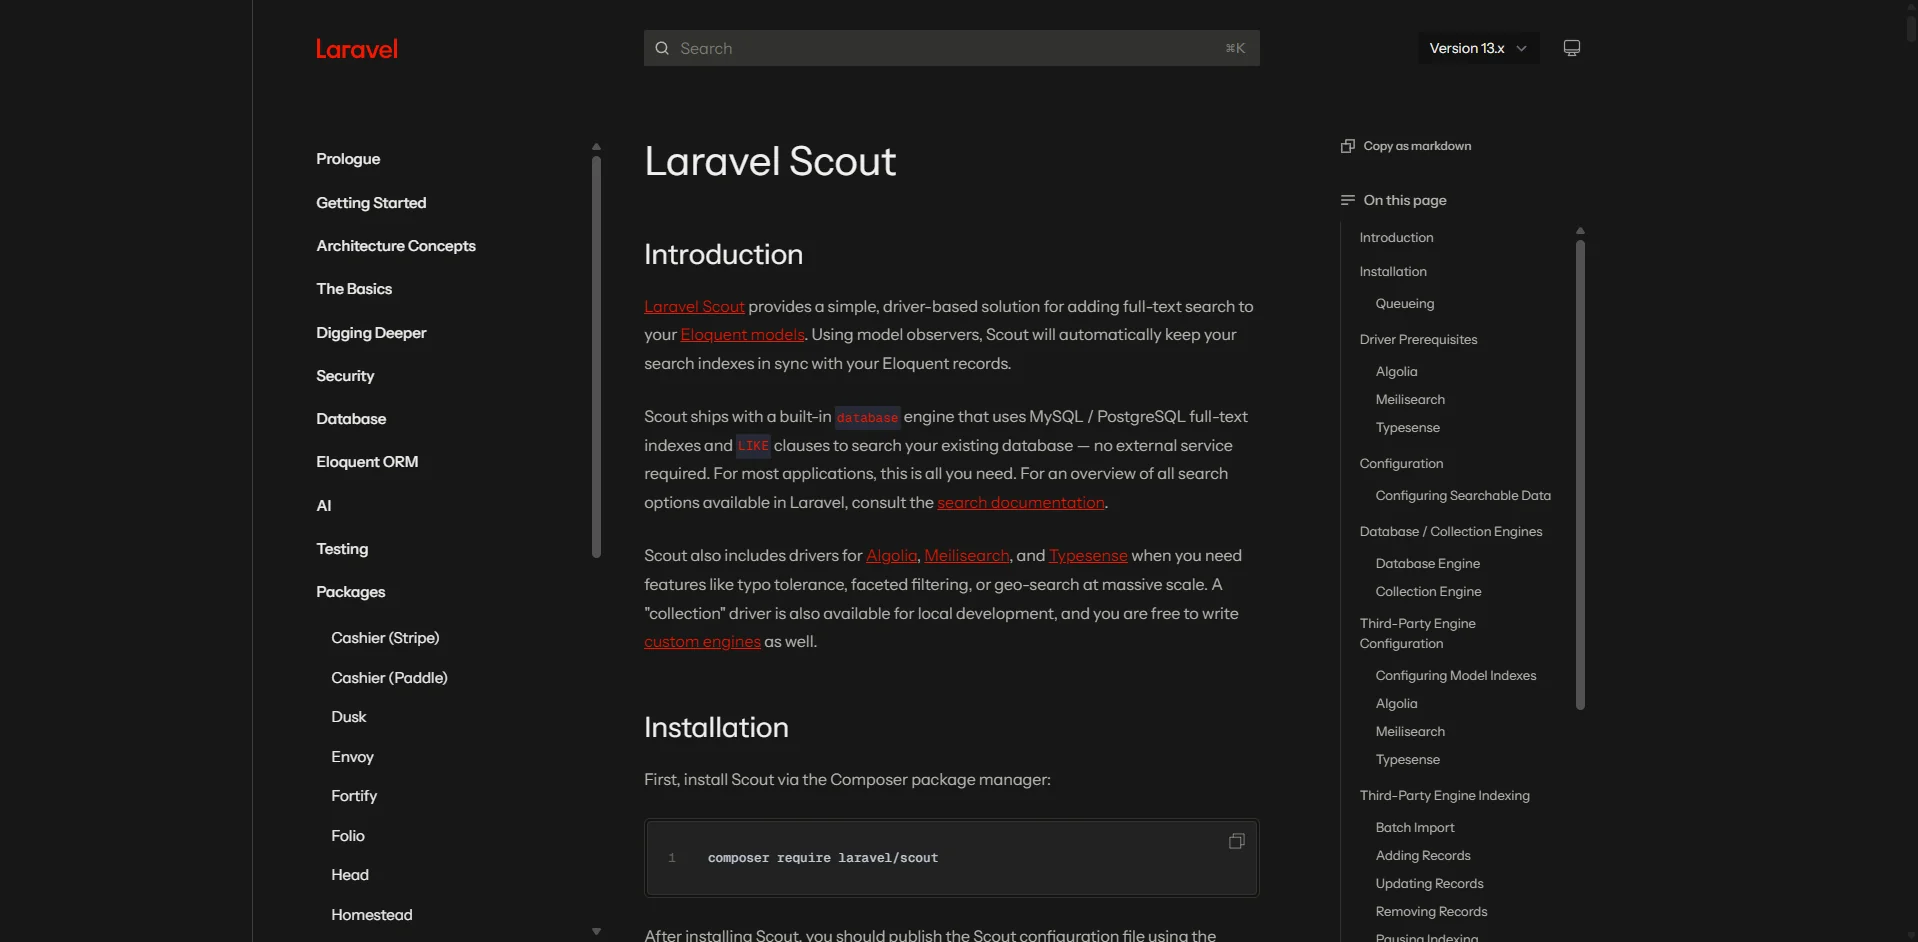This screenshot has width=1918, height=942.
Task: Expand The Basics section
Action: pyautogui.click(x=354, y=289)
